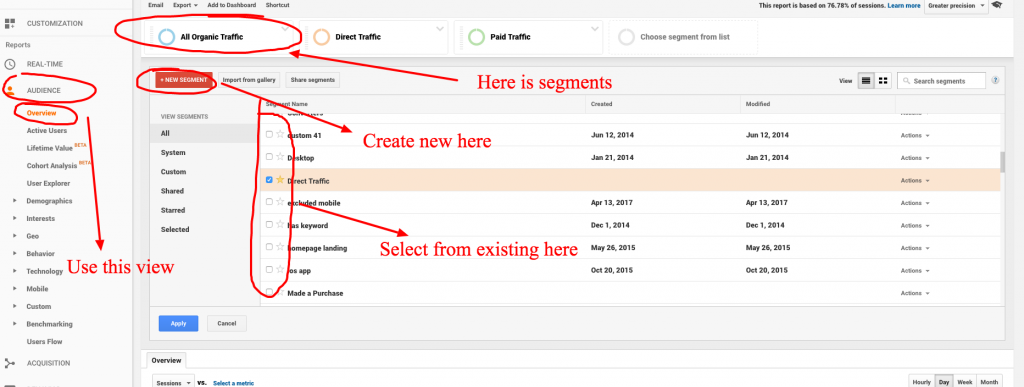Check the Made a Purchase checkbox
Viewport: 1024px width, 387px height.
pyautogui.click(x=269, y=292)
